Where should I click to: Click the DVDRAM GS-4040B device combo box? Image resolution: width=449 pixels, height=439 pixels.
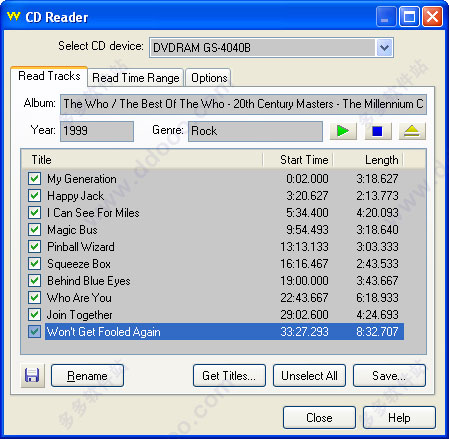(271, 48)
